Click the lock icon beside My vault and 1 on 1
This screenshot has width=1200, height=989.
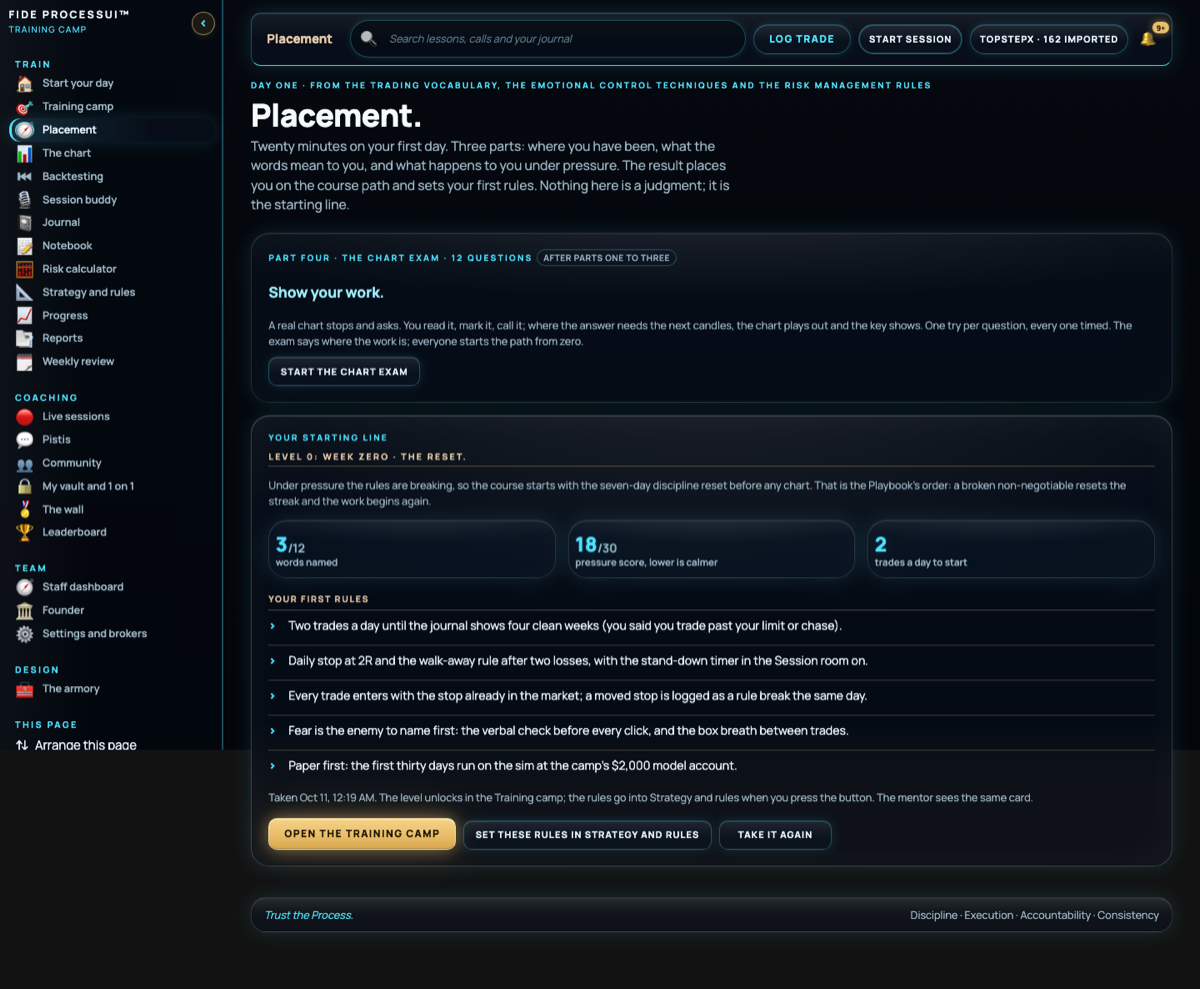click(x=25, y=486)
